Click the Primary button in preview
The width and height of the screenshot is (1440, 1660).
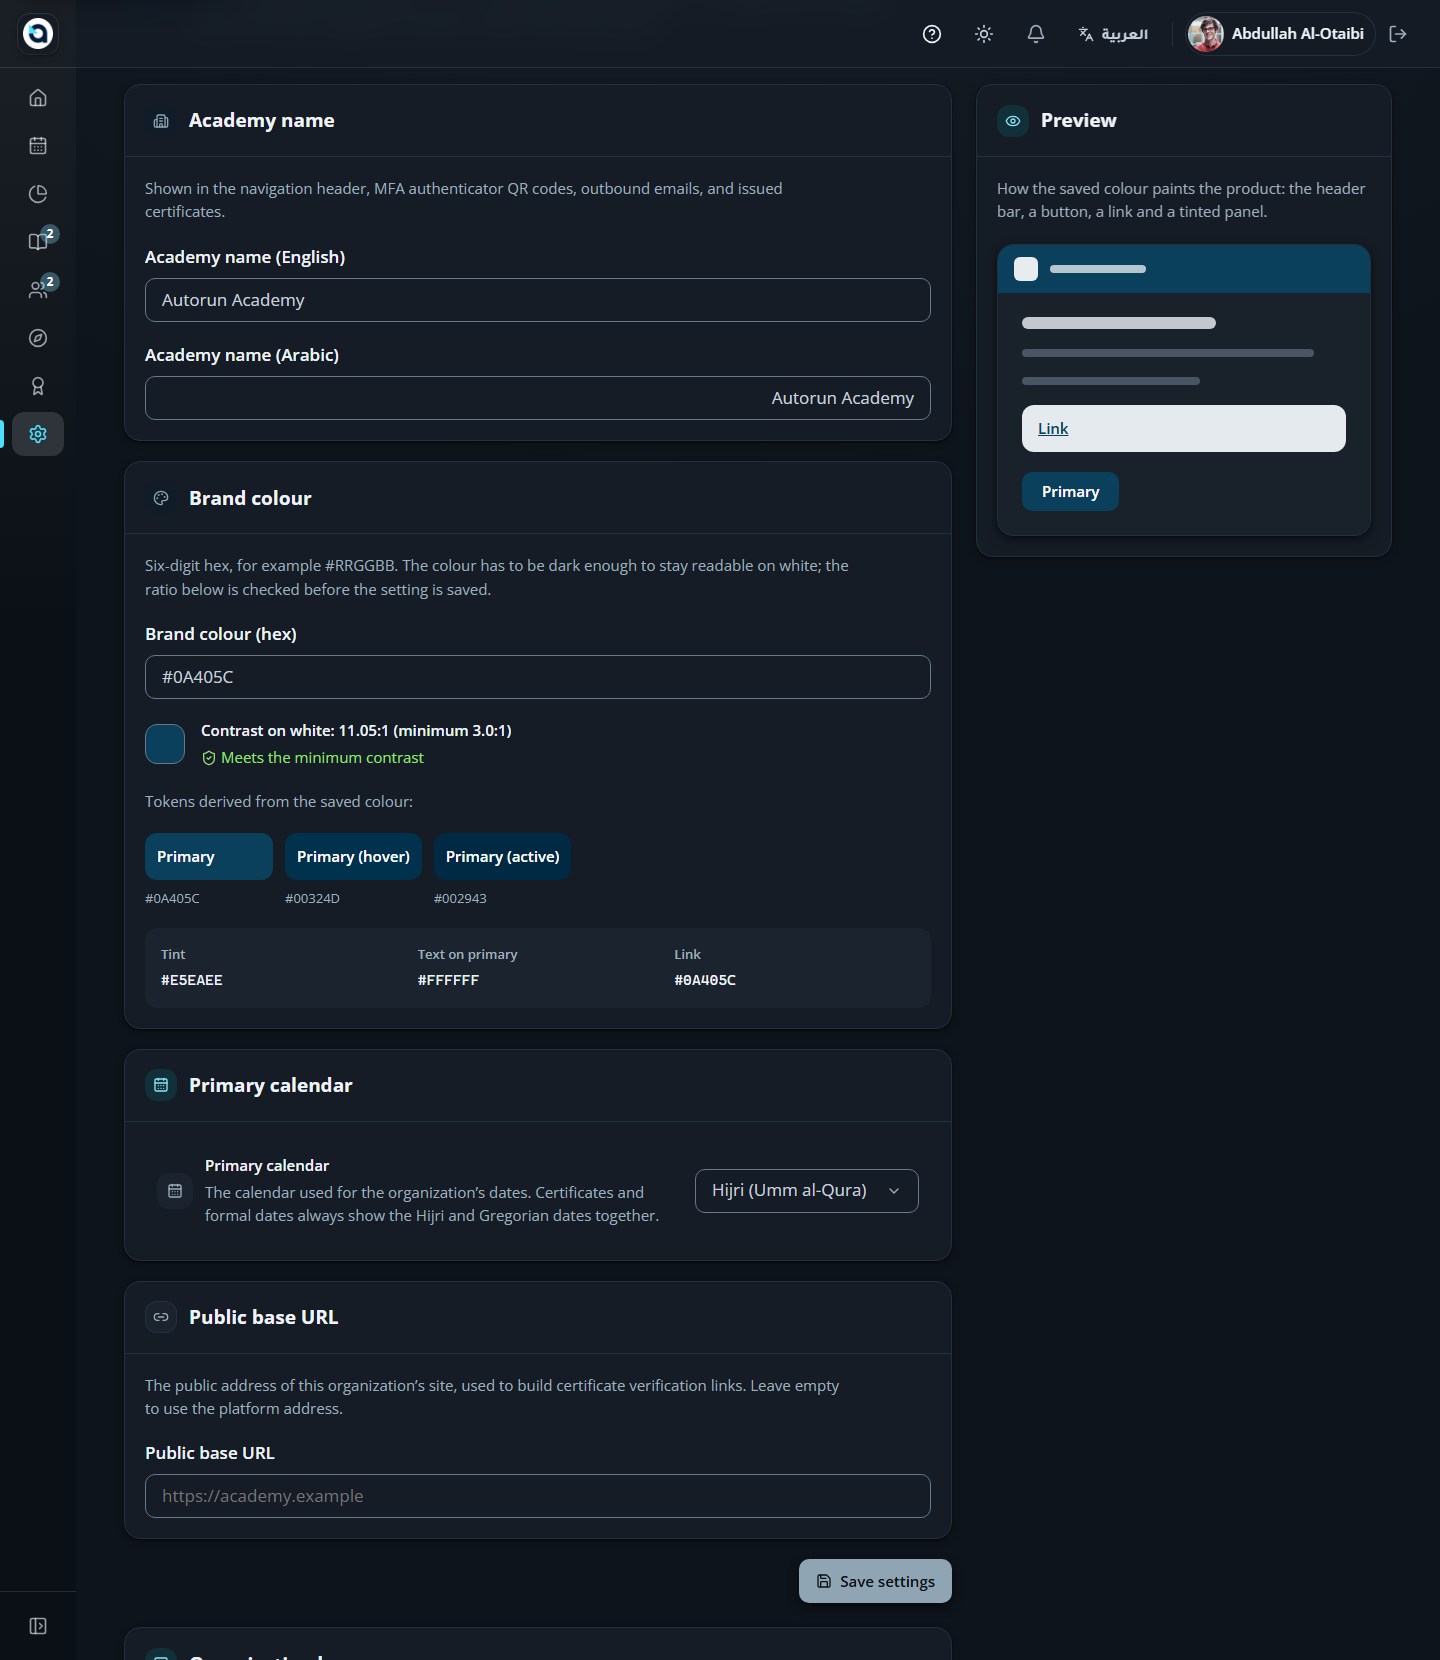1070,492
